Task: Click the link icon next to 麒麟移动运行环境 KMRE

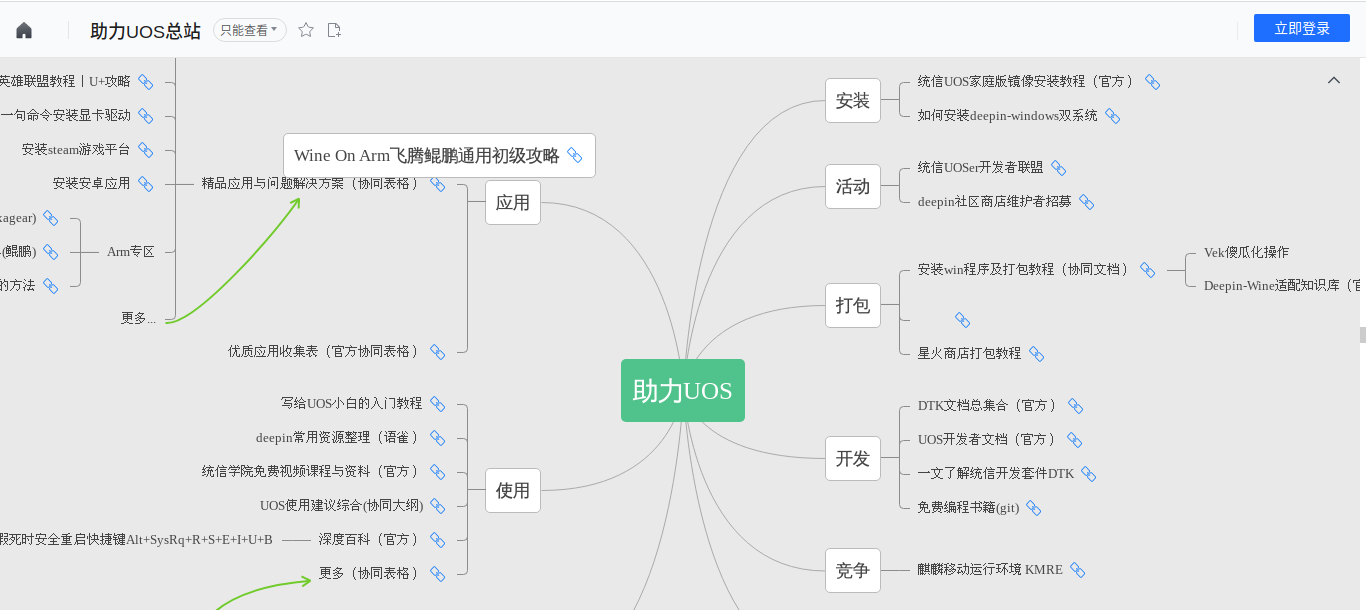Action: pos(1078,570)
